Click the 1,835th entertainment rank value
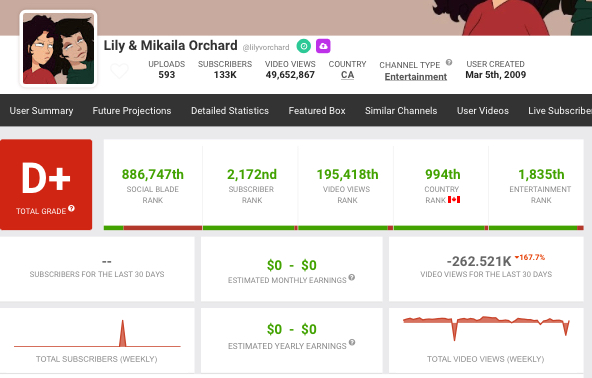 click(x=541, y=174)
